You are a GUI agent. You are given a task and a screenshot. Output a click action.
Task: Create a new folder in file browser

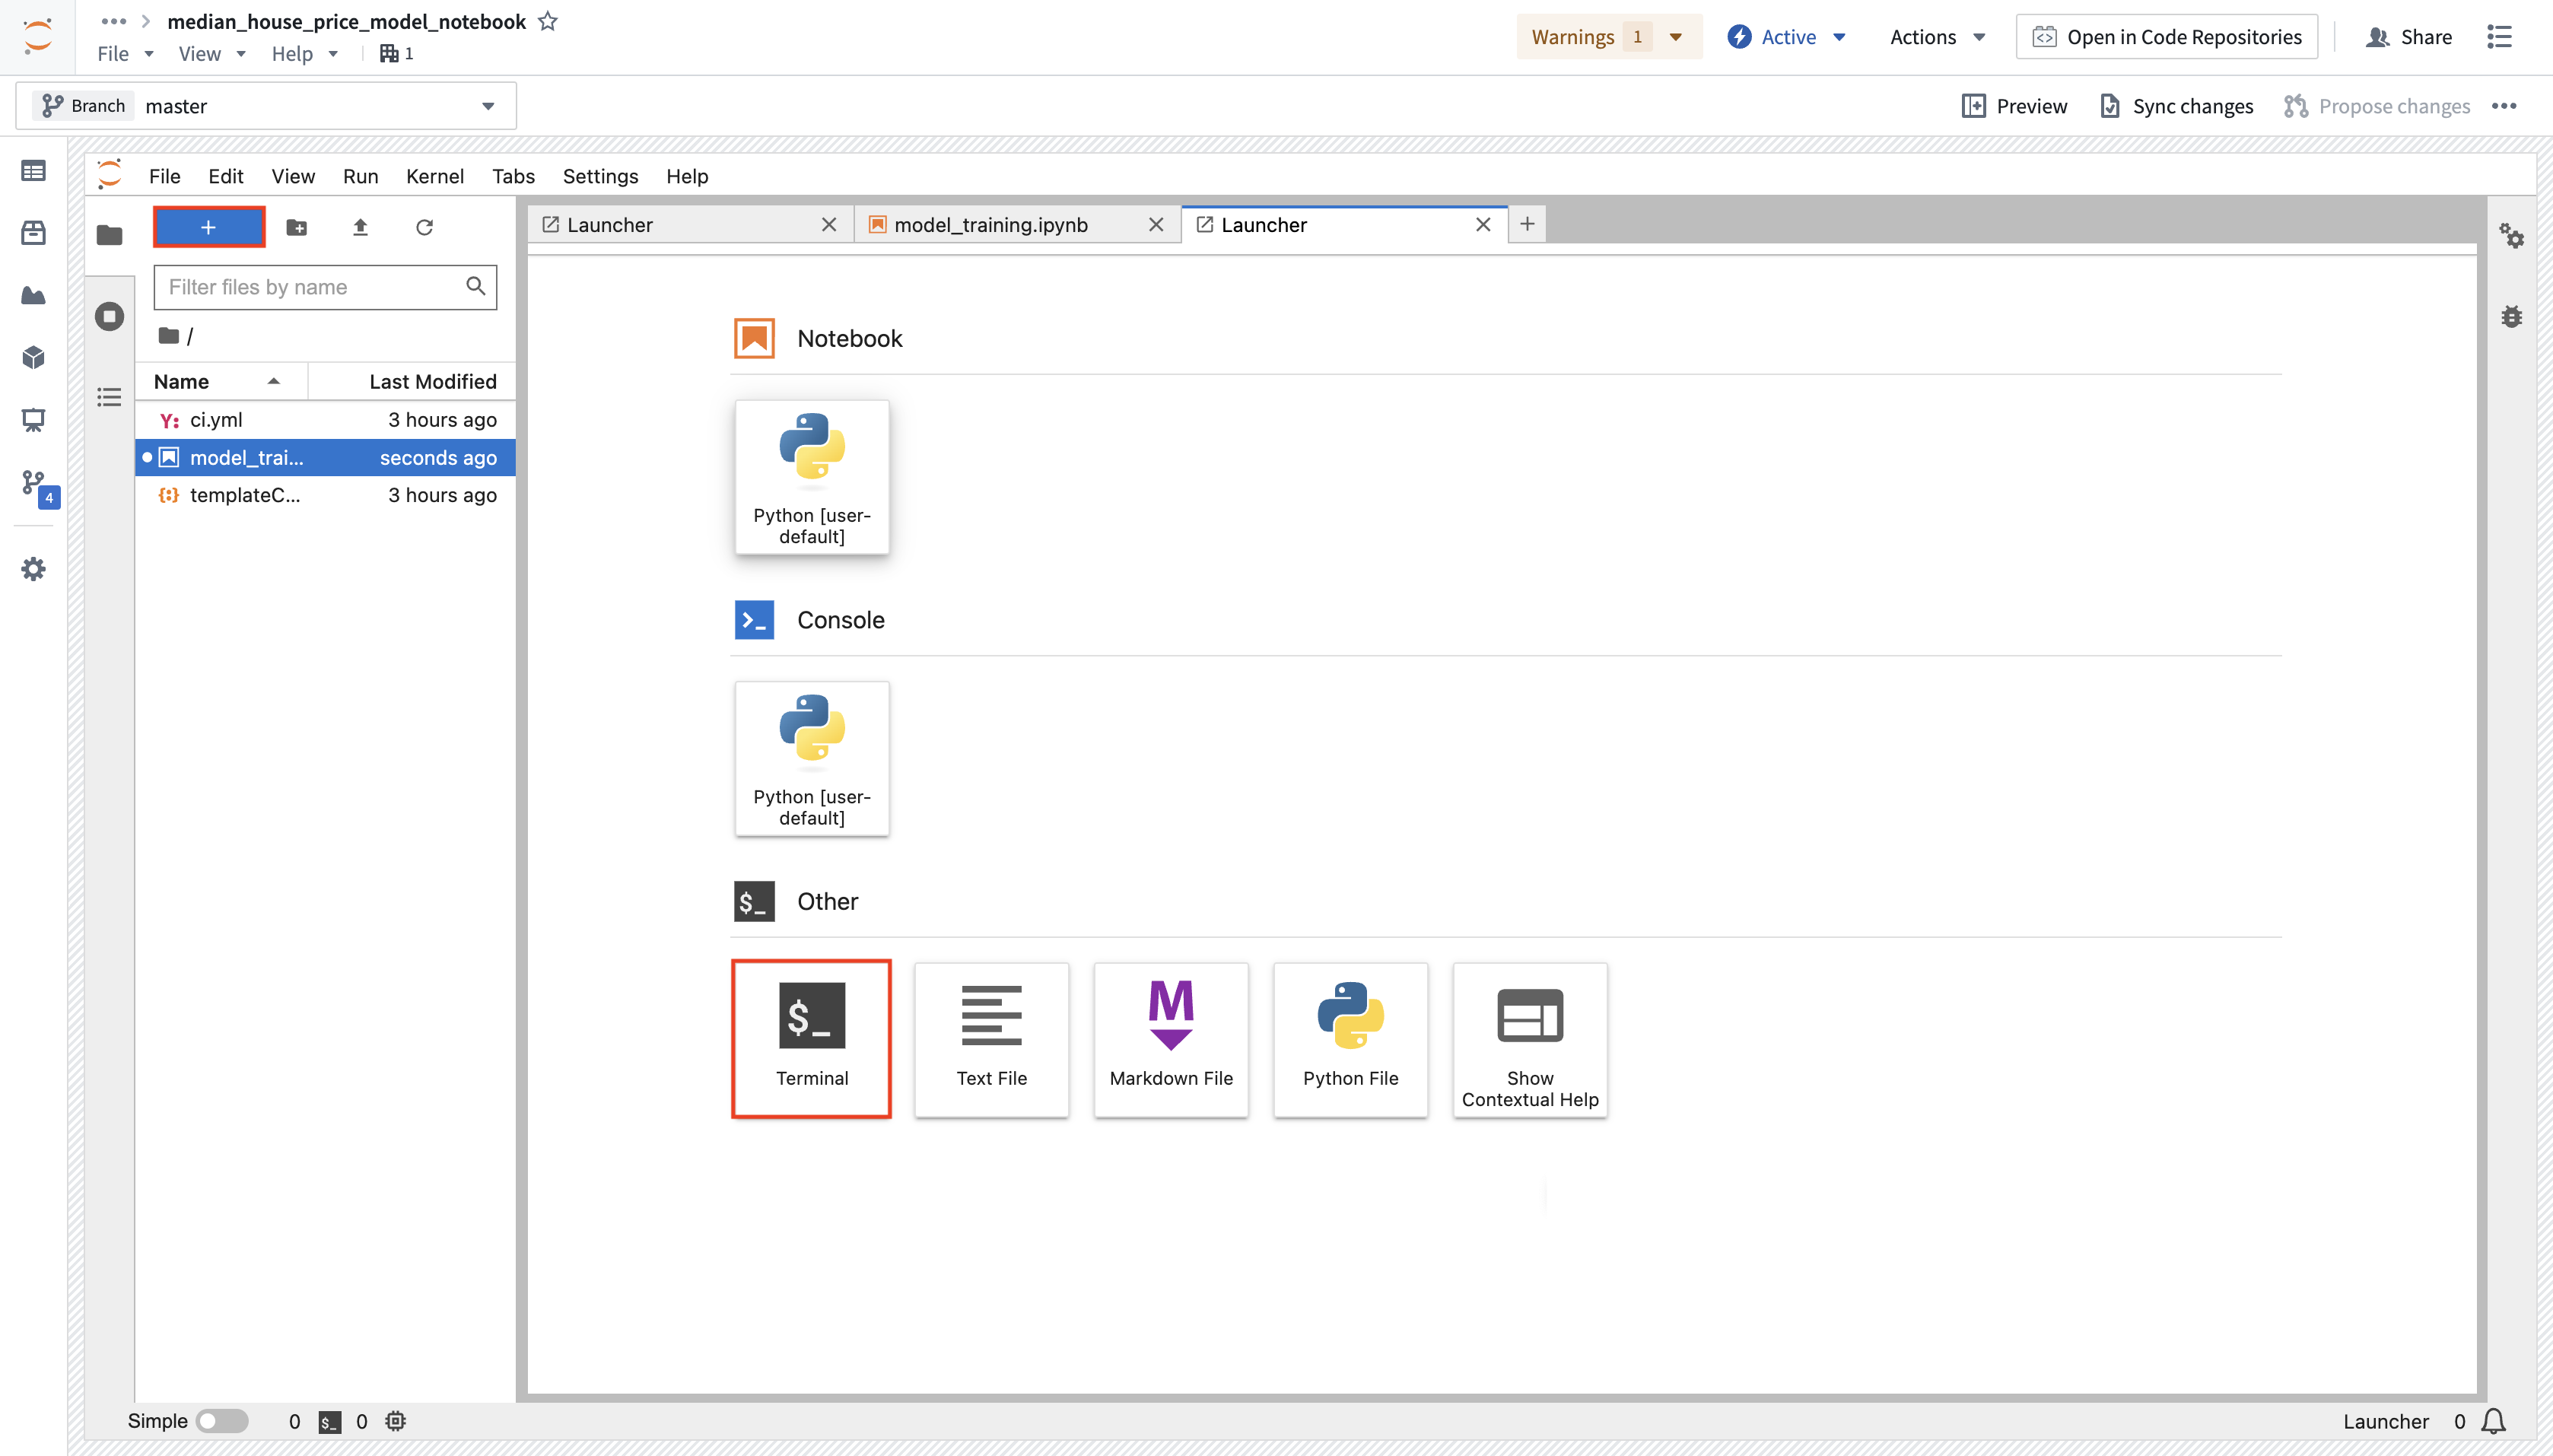coord(297,227)
